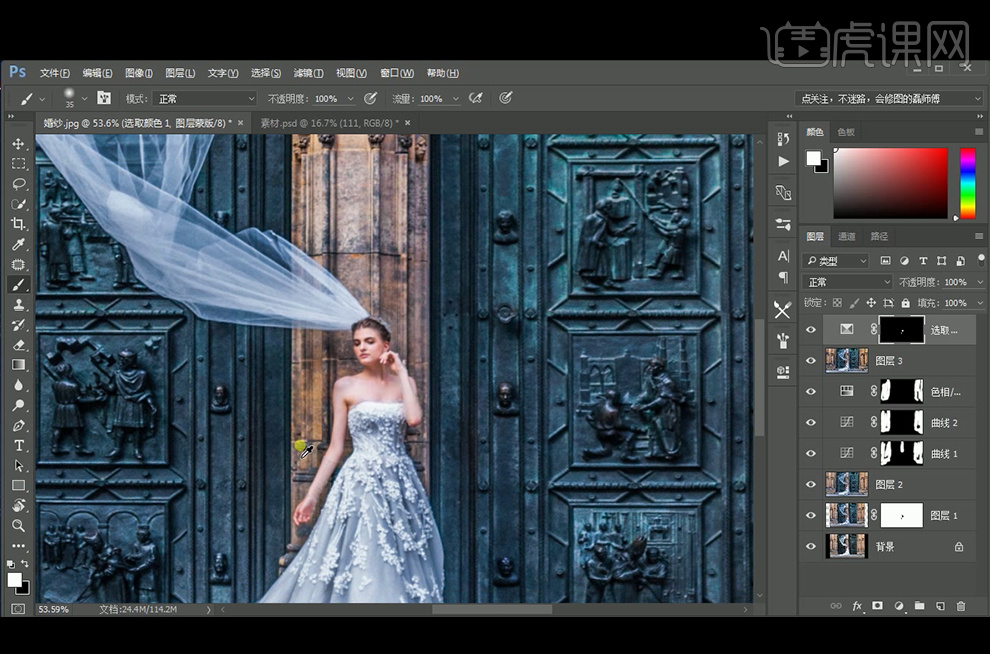The width and height of the screenshot is (990, 654).
Task: Select the Zoom tool
Action: pyautogui.click(x=18, y=525)
